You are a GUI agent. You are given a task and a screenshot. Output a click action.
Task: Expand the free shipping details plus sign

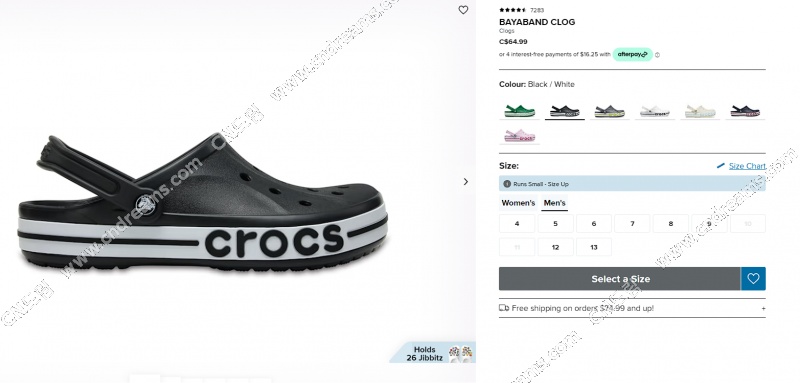763,309
